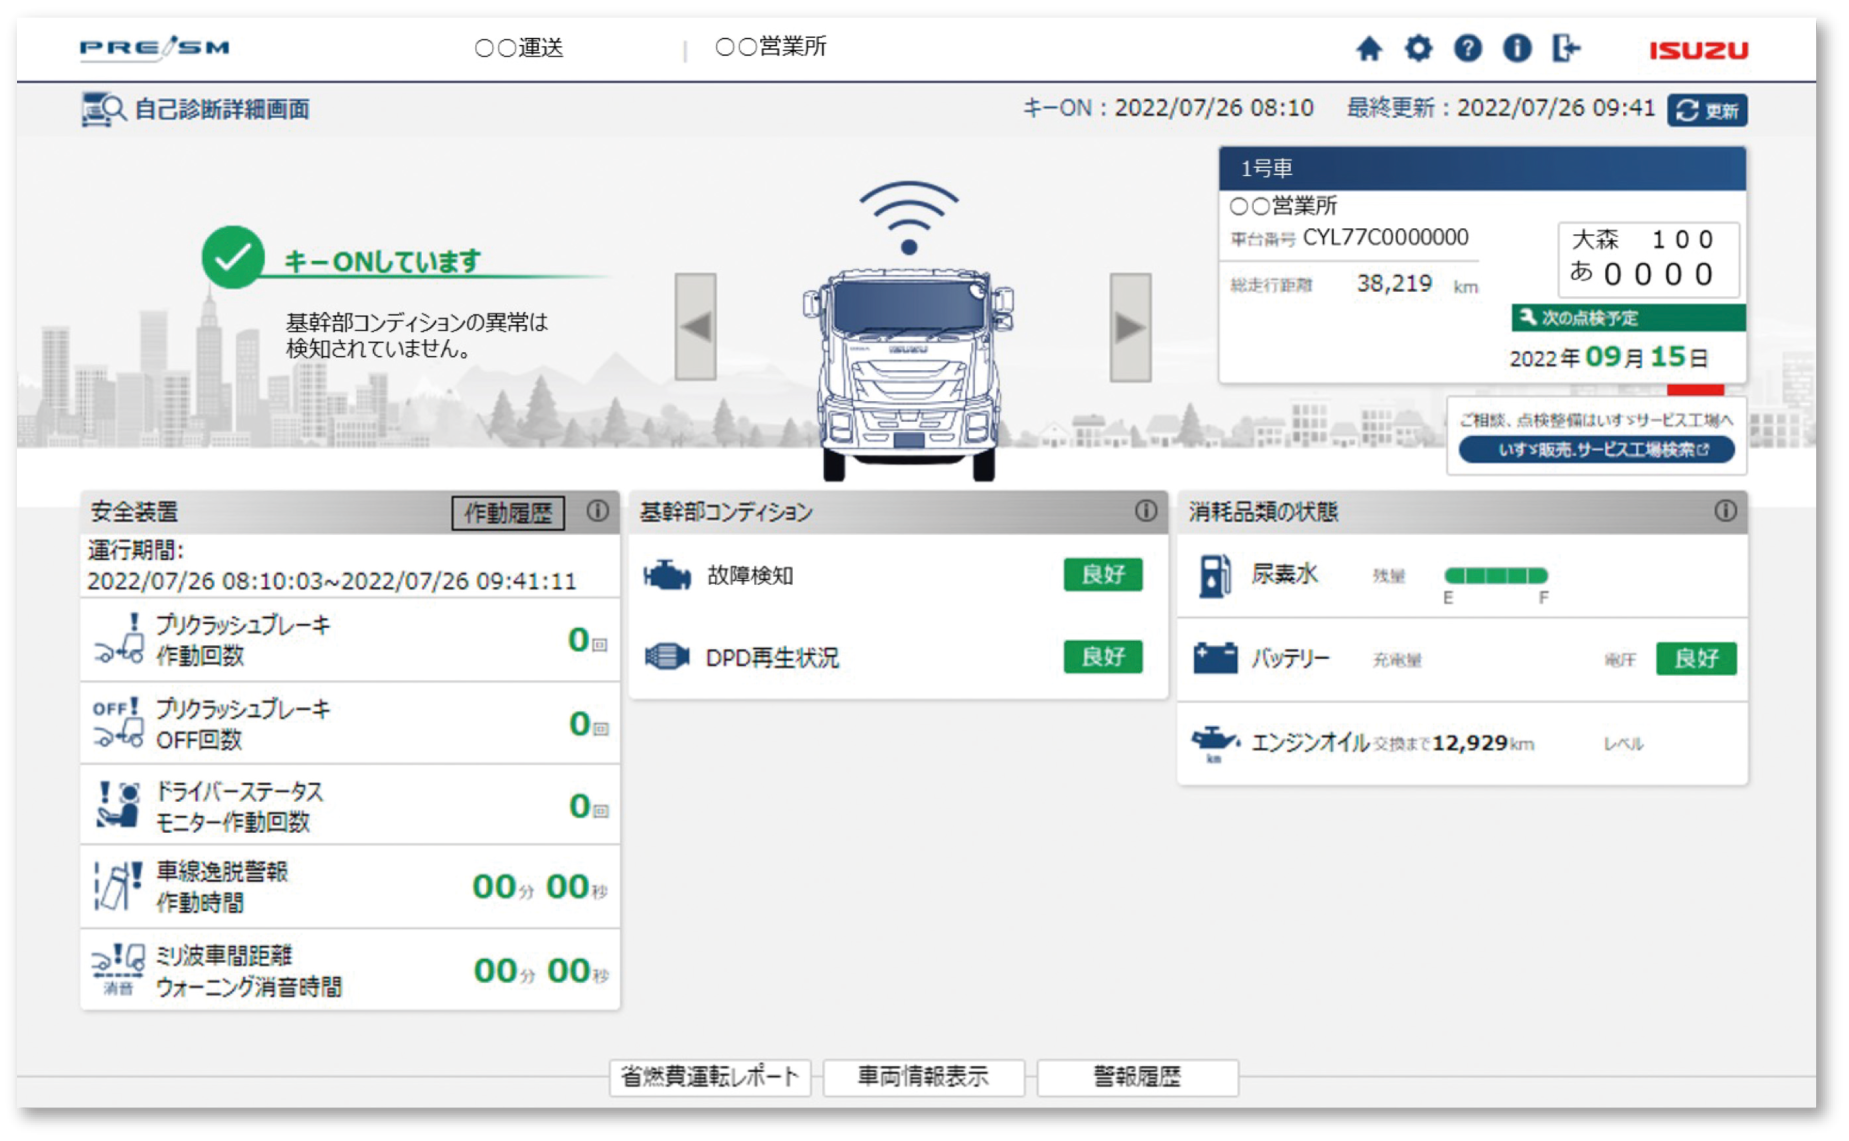Click エンジンオイル 12,929km value
This screenshot has height=1141, width=1849.
click(x=1483, y=743)
